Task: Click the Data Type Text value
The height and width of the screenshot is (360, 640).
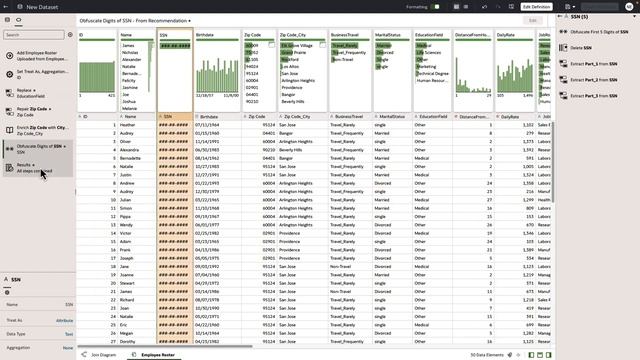Action: pos(69,334)
